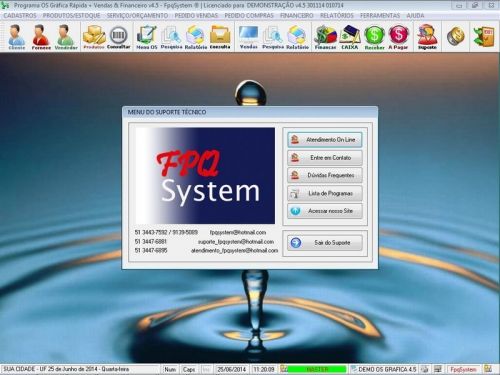500x375 pixels.
Task: Open the AJUDA menu
Action: (x=415, y=16)
